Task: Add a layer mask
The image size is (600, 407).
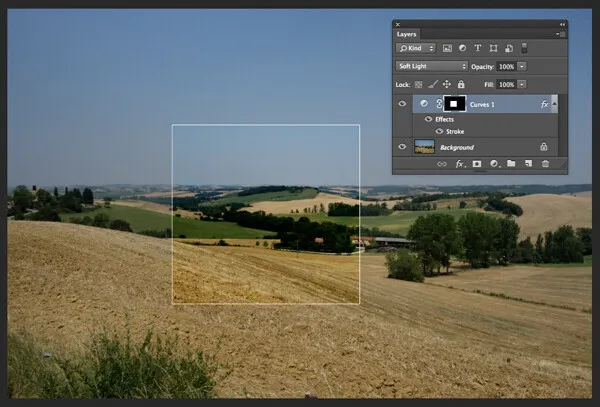Action: [477, 163]
